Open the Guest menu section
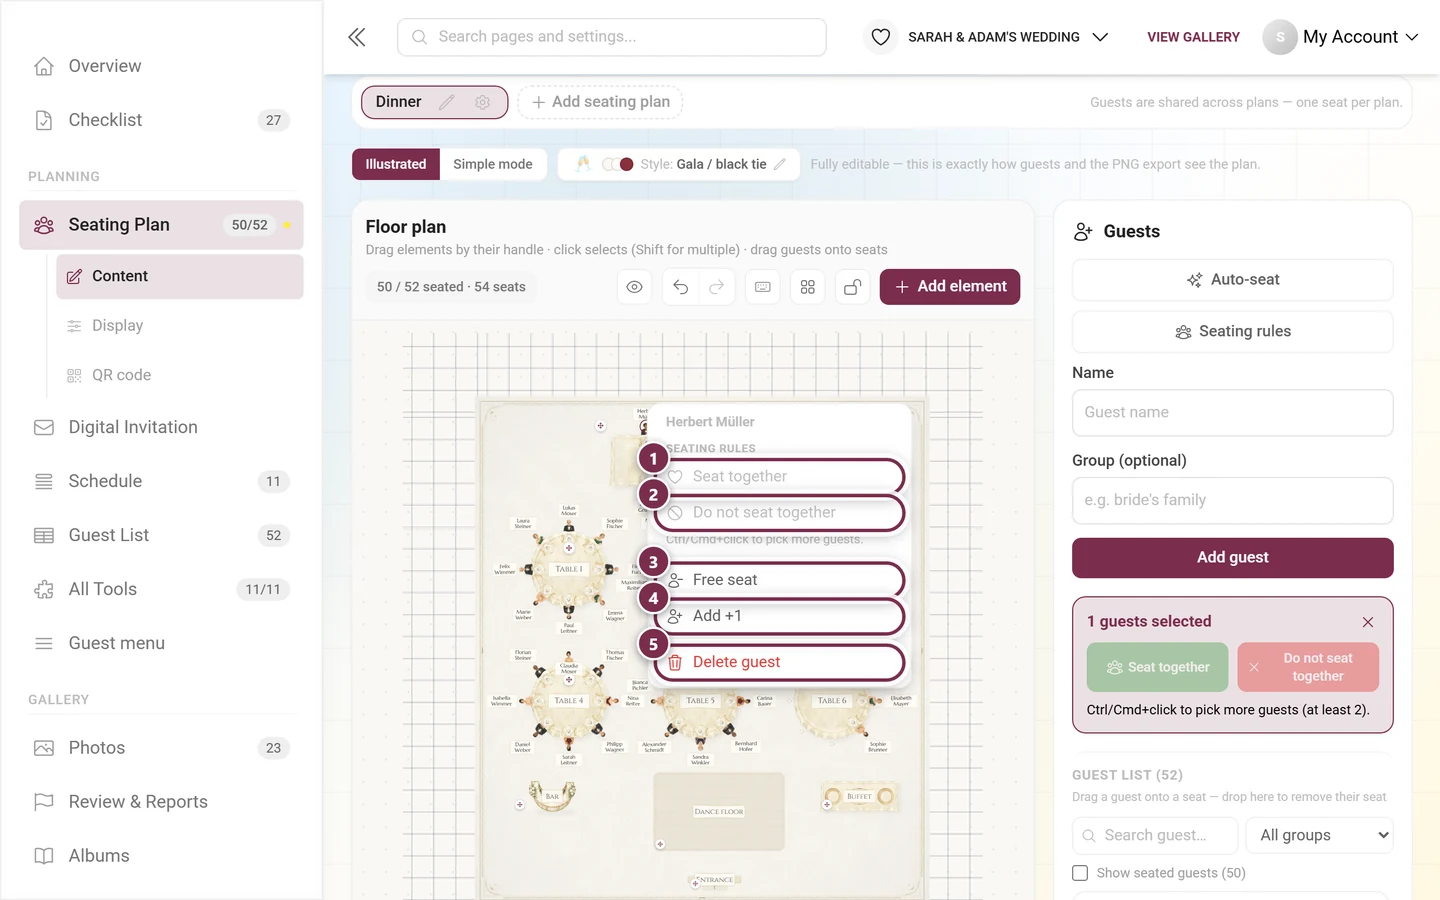 click(x=161, y=643)
